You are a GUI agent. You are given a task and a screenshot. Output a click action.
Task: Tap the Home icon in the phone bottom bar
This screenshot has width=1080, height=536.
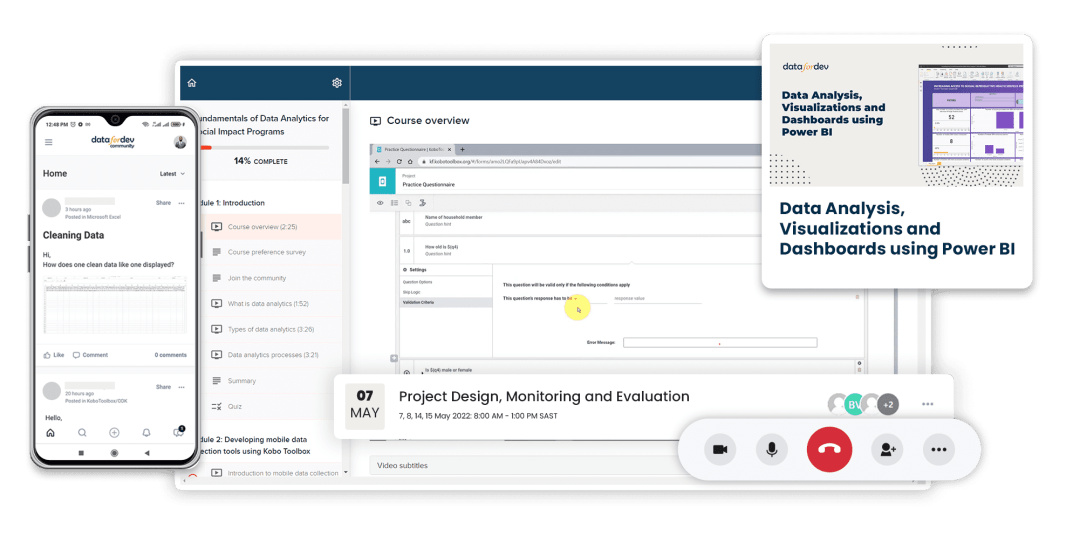pos(50,433)
